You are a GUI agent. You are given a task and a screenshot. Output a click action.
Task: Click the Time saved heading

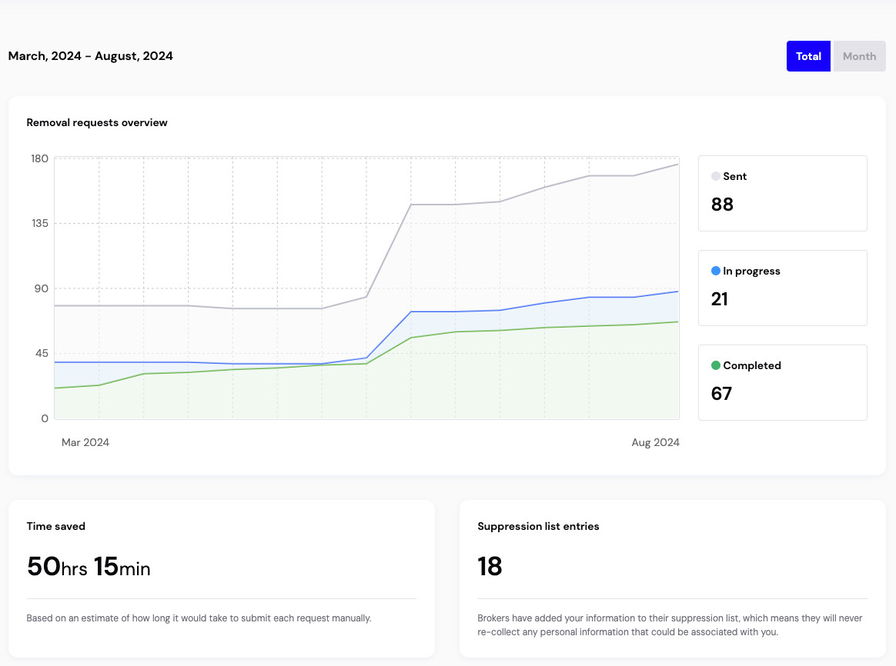pyautogui.click(x=55, y=526)
